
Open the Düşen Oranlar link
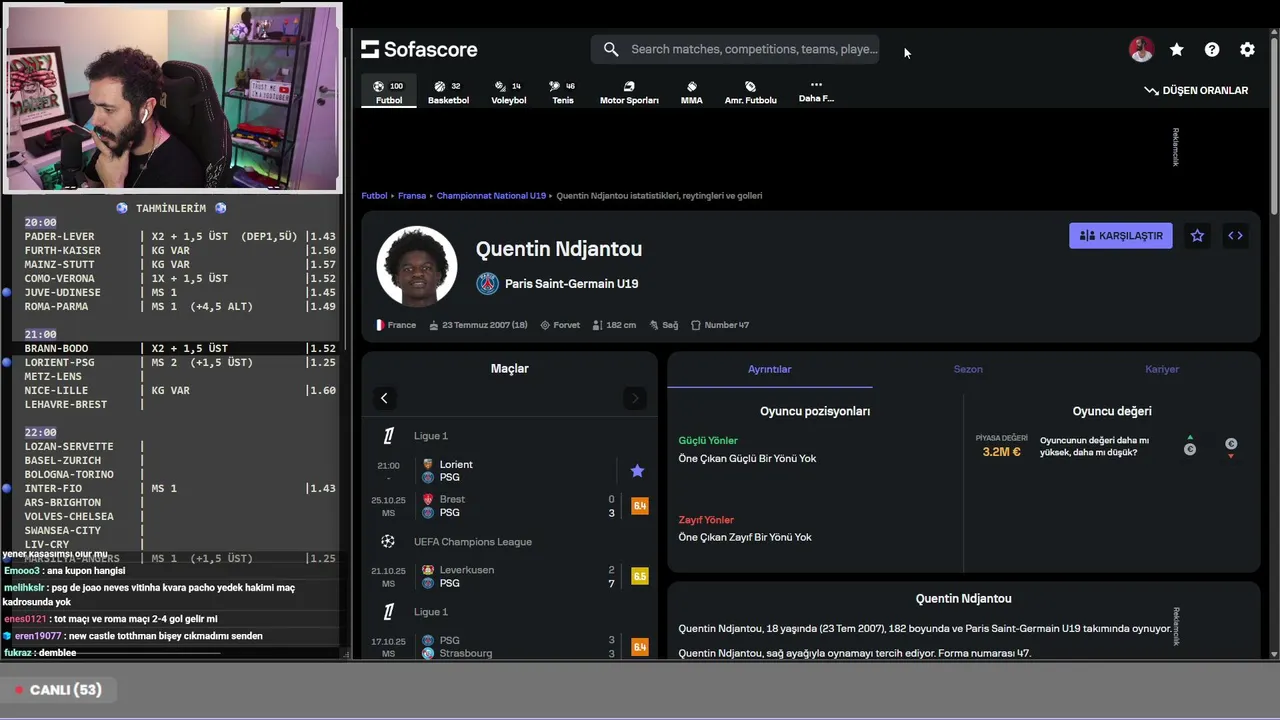[1196, 90]
